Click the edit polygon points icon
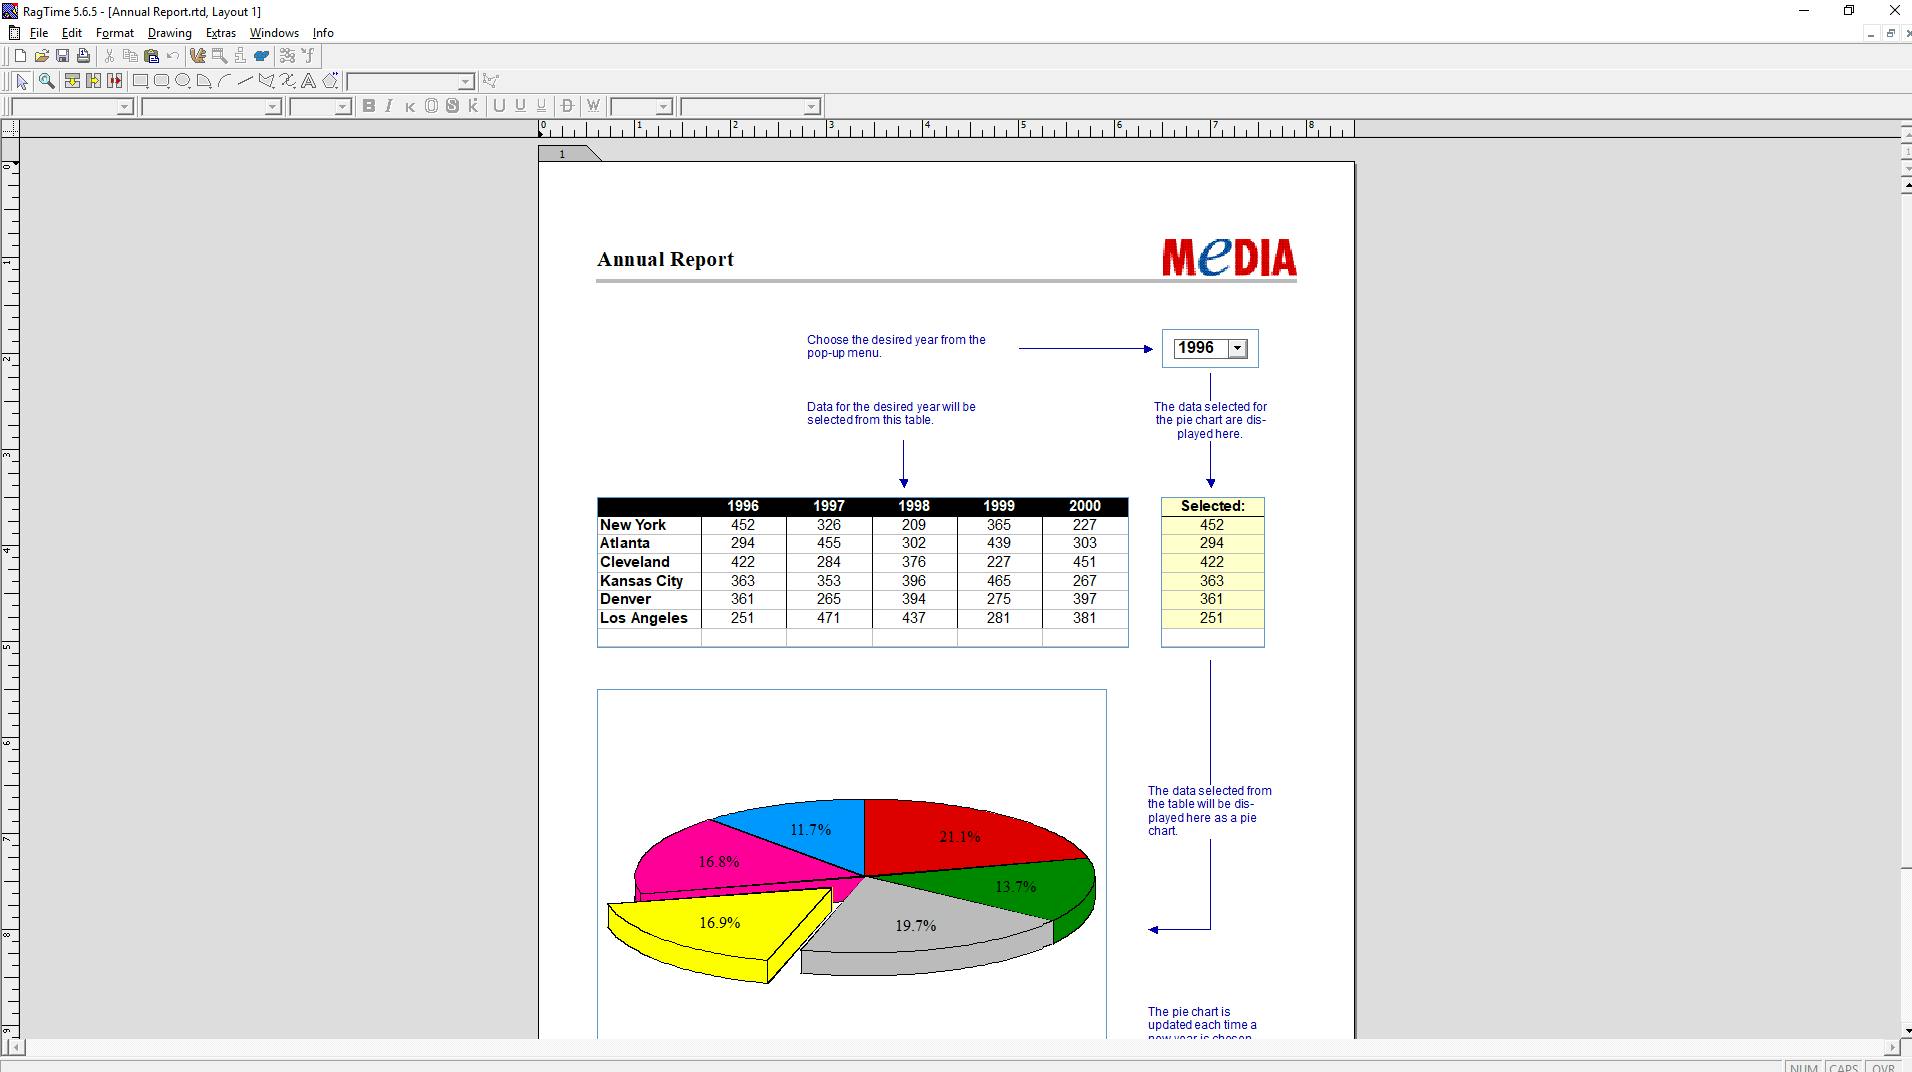The image size is (1912, 1072). pyautogui.click(x=490, y=81)
